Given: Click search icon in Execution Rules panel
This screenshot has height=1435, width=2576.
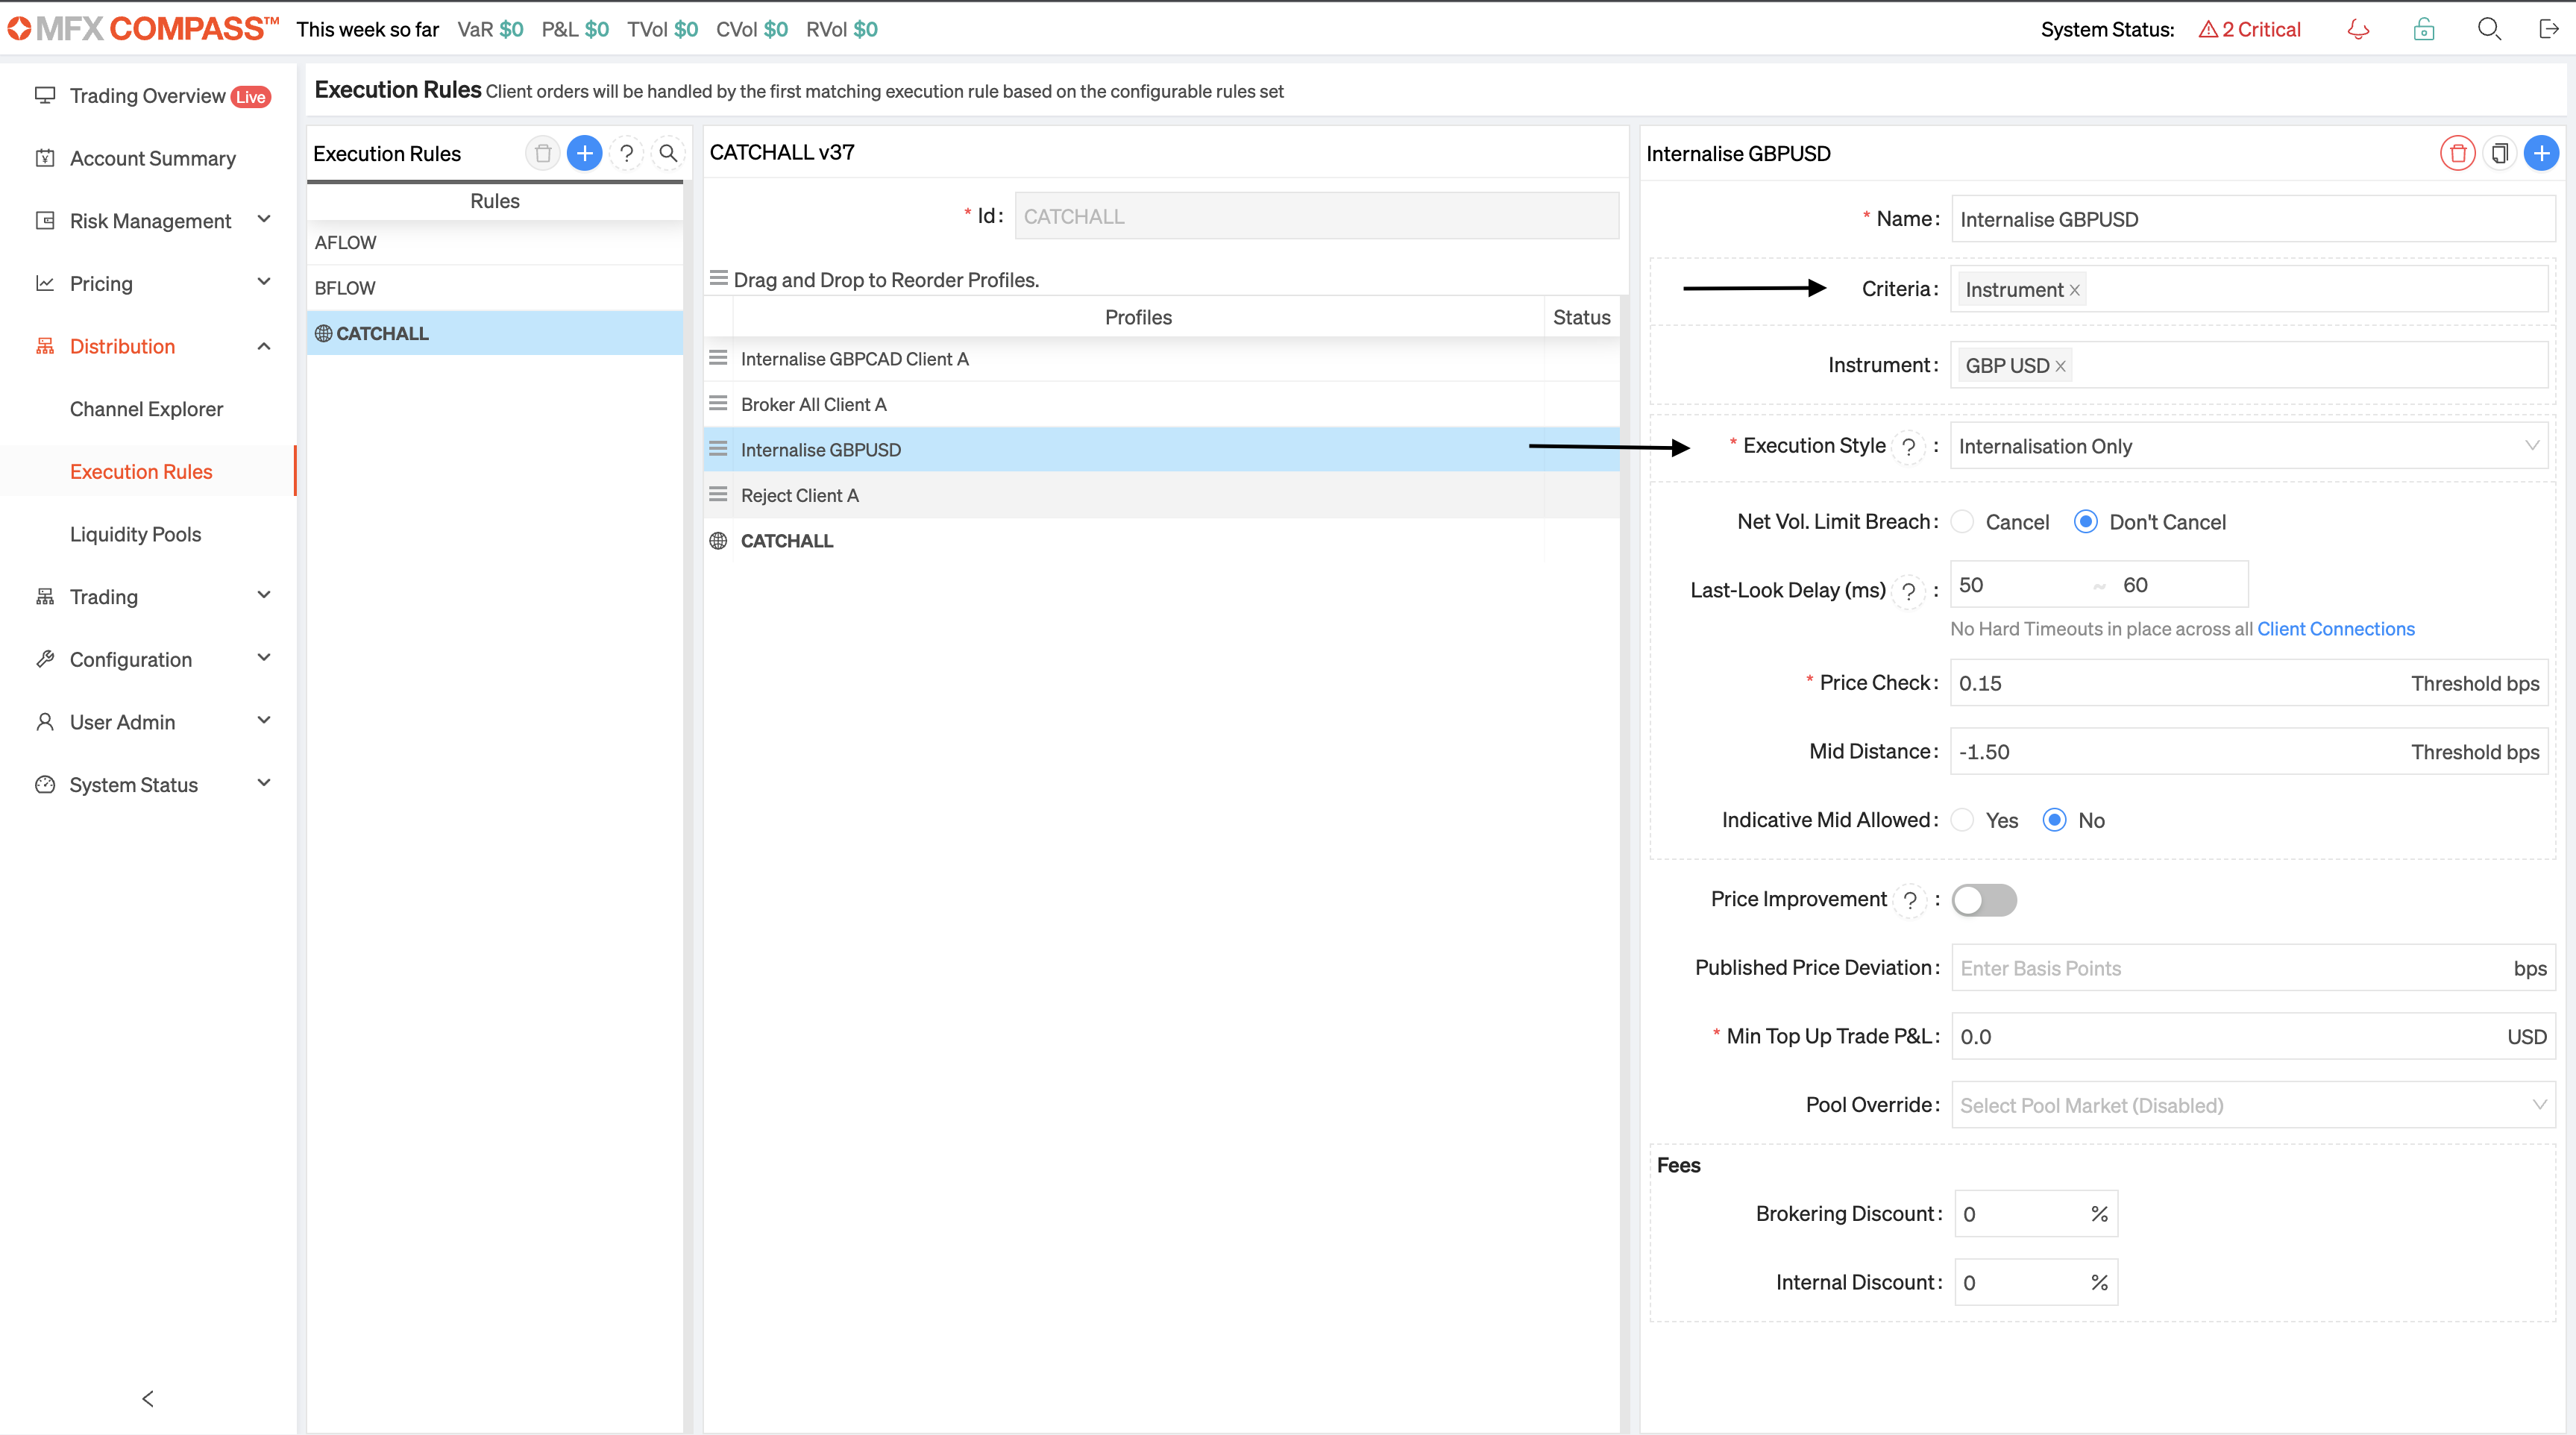Looking at the screenshot, I should tap(668, 153).
